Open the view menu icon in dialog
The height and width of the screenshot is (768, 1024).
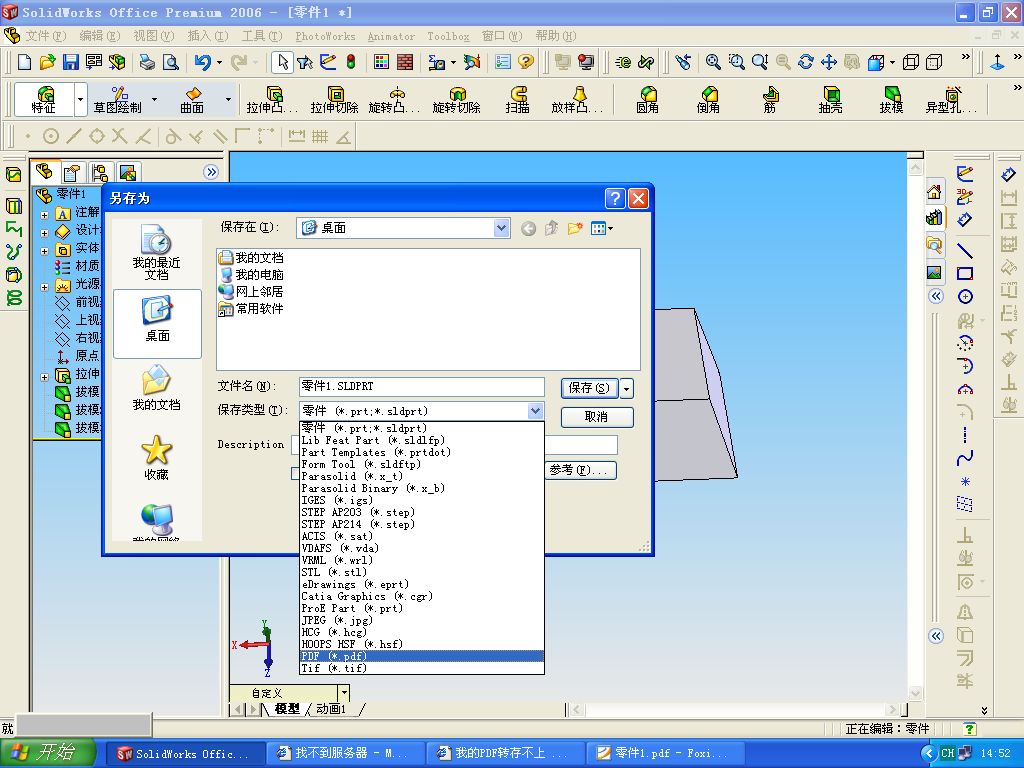pyautogui.click(x=601, y=228)
